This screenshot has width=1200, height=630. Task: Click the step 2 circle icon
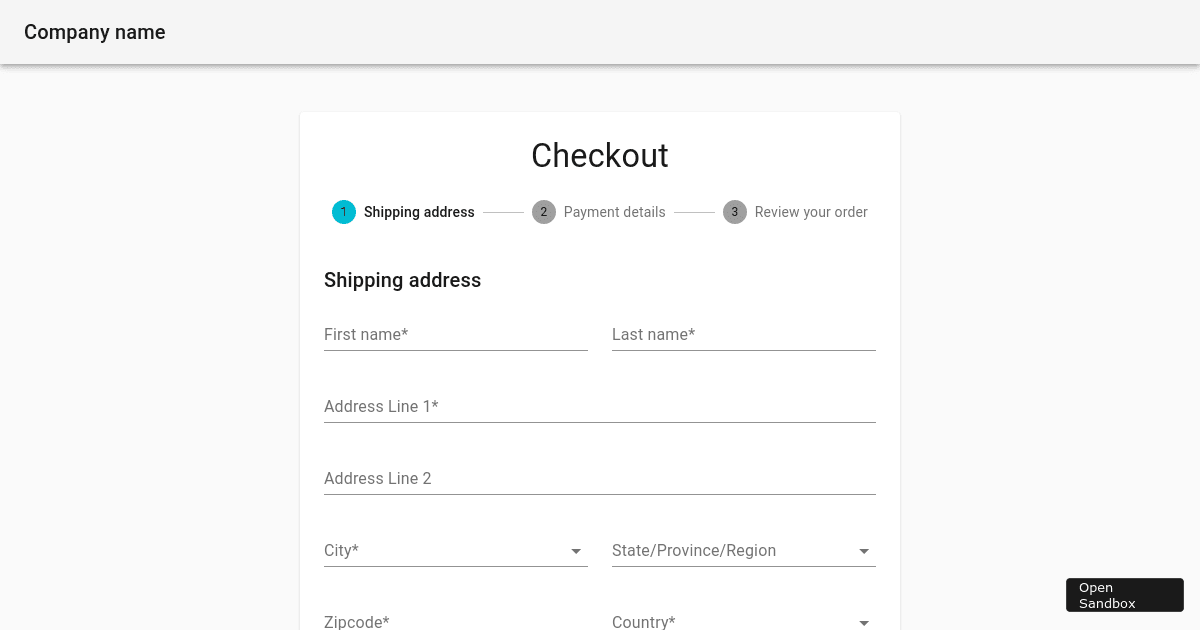[x=544, y=212]
